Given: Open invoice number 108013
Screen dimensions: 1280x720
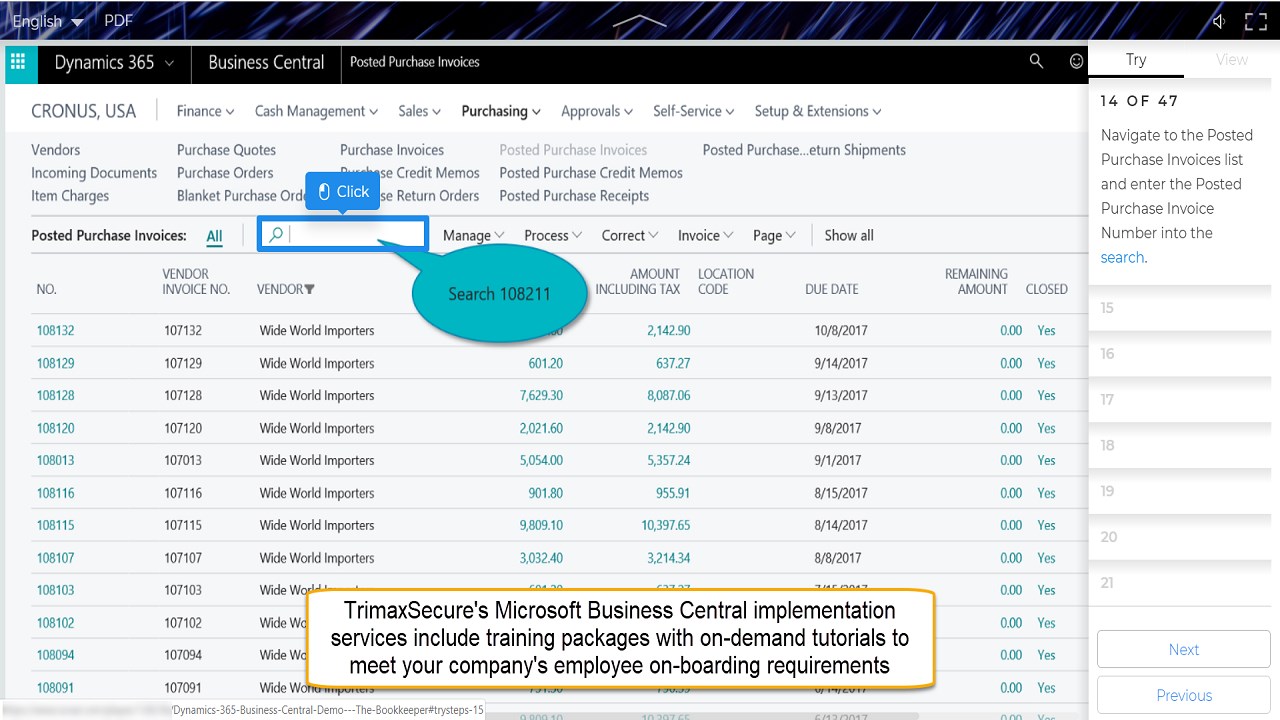Looking at the screenshot, I should tap(55, 460).
